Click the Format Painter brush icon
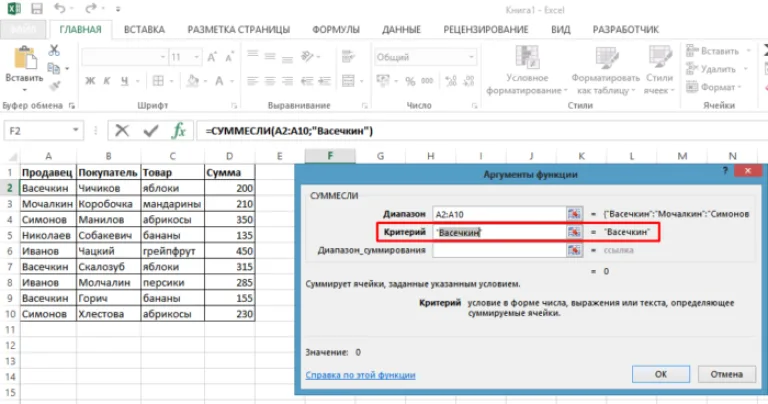Image resolution: width=768 pixels, height=404 pixels. pyautogui.click(x=54, y=86)
